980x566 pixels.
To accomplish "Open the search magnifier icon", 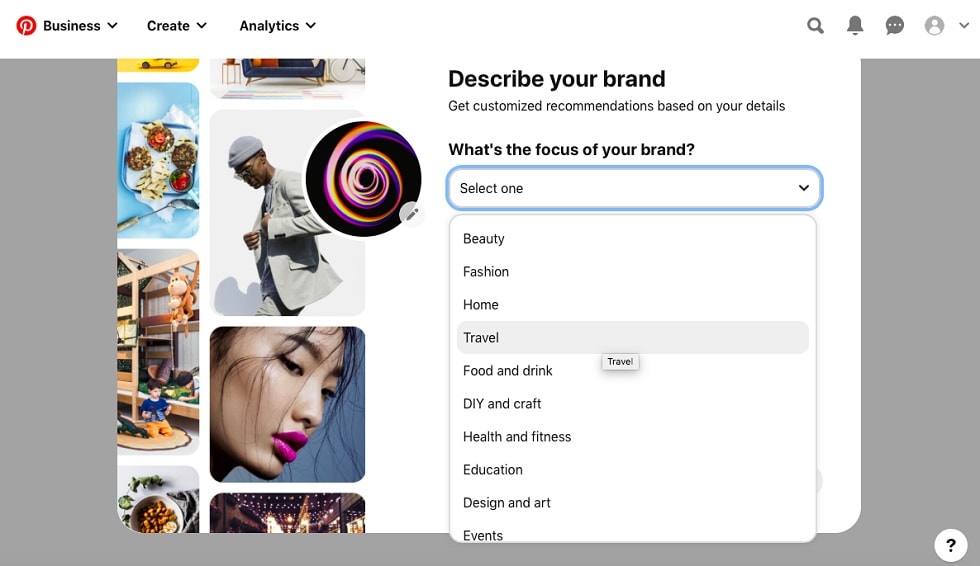I will 815,26.
